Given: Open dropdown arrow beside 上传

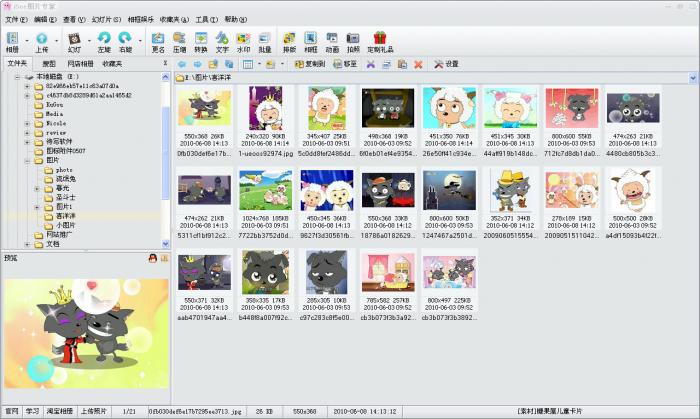Looking at the screenshot, I should click(56, 41).
